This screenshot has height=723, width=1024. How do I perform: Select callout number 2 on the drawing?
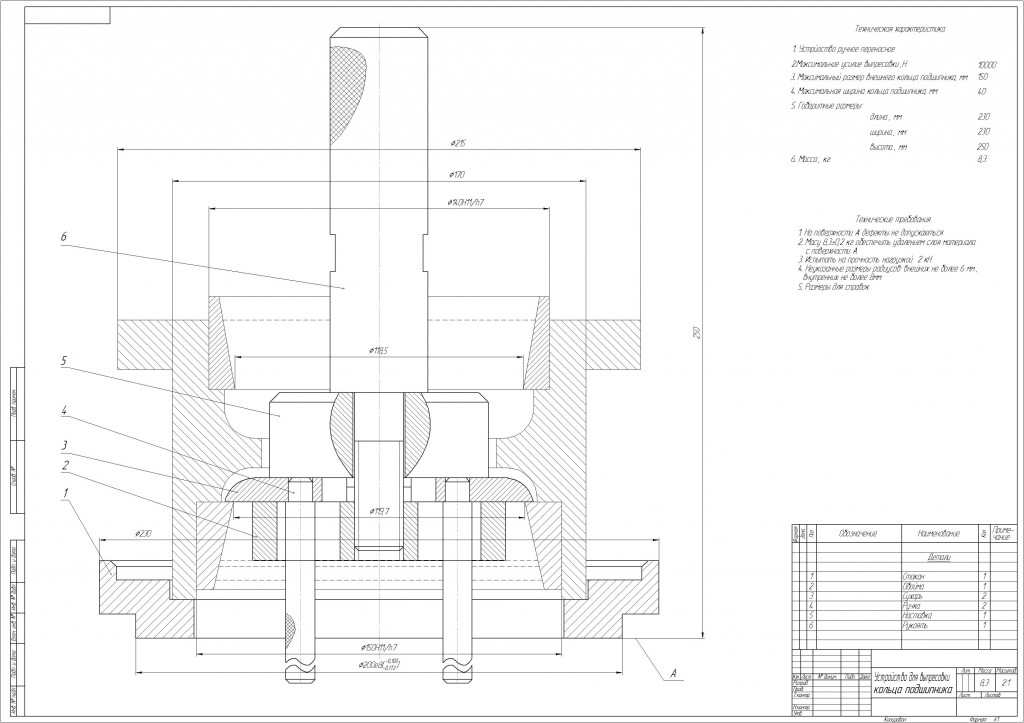coord(65,465)
